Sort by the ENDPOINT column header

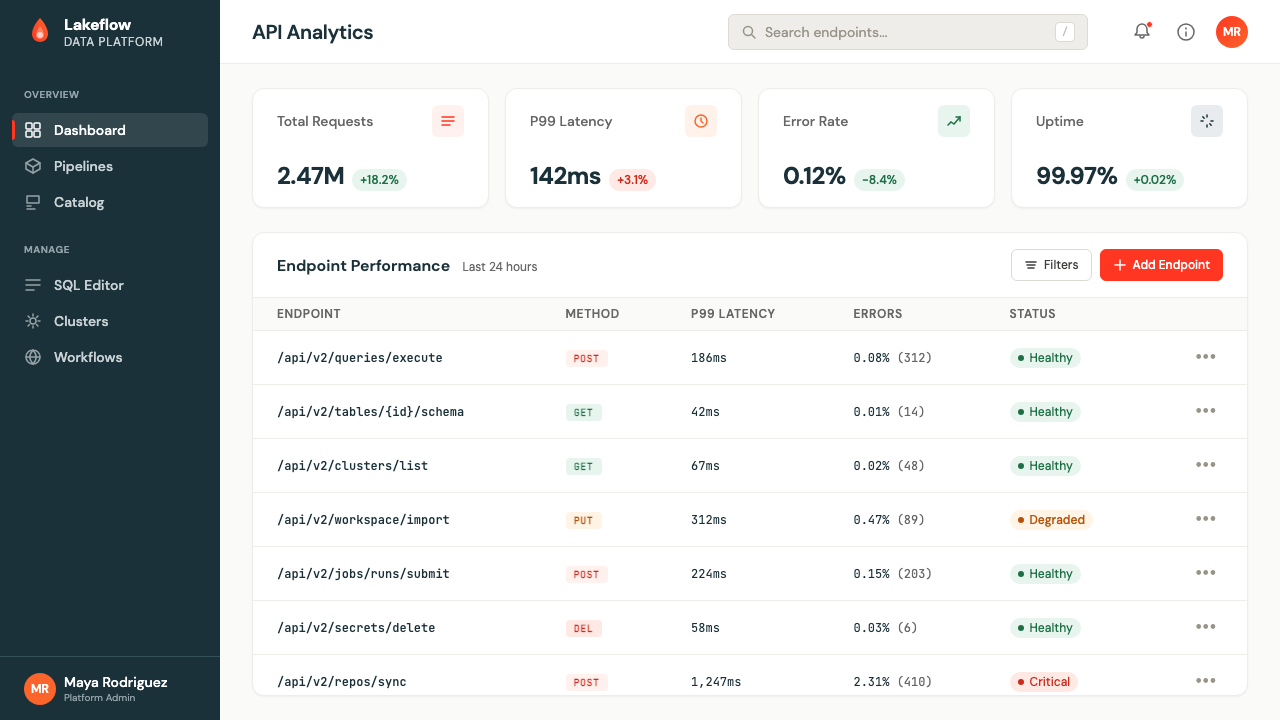pos(309,314)
